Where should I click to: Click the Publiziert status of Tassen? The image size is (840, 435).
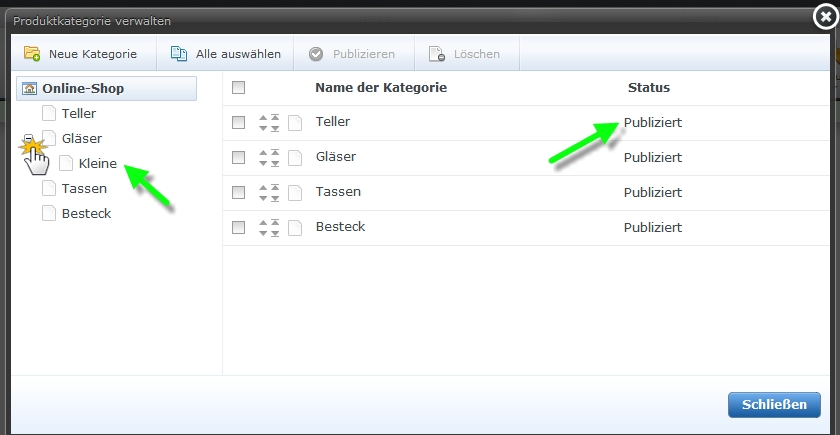(x=652, y=192)
